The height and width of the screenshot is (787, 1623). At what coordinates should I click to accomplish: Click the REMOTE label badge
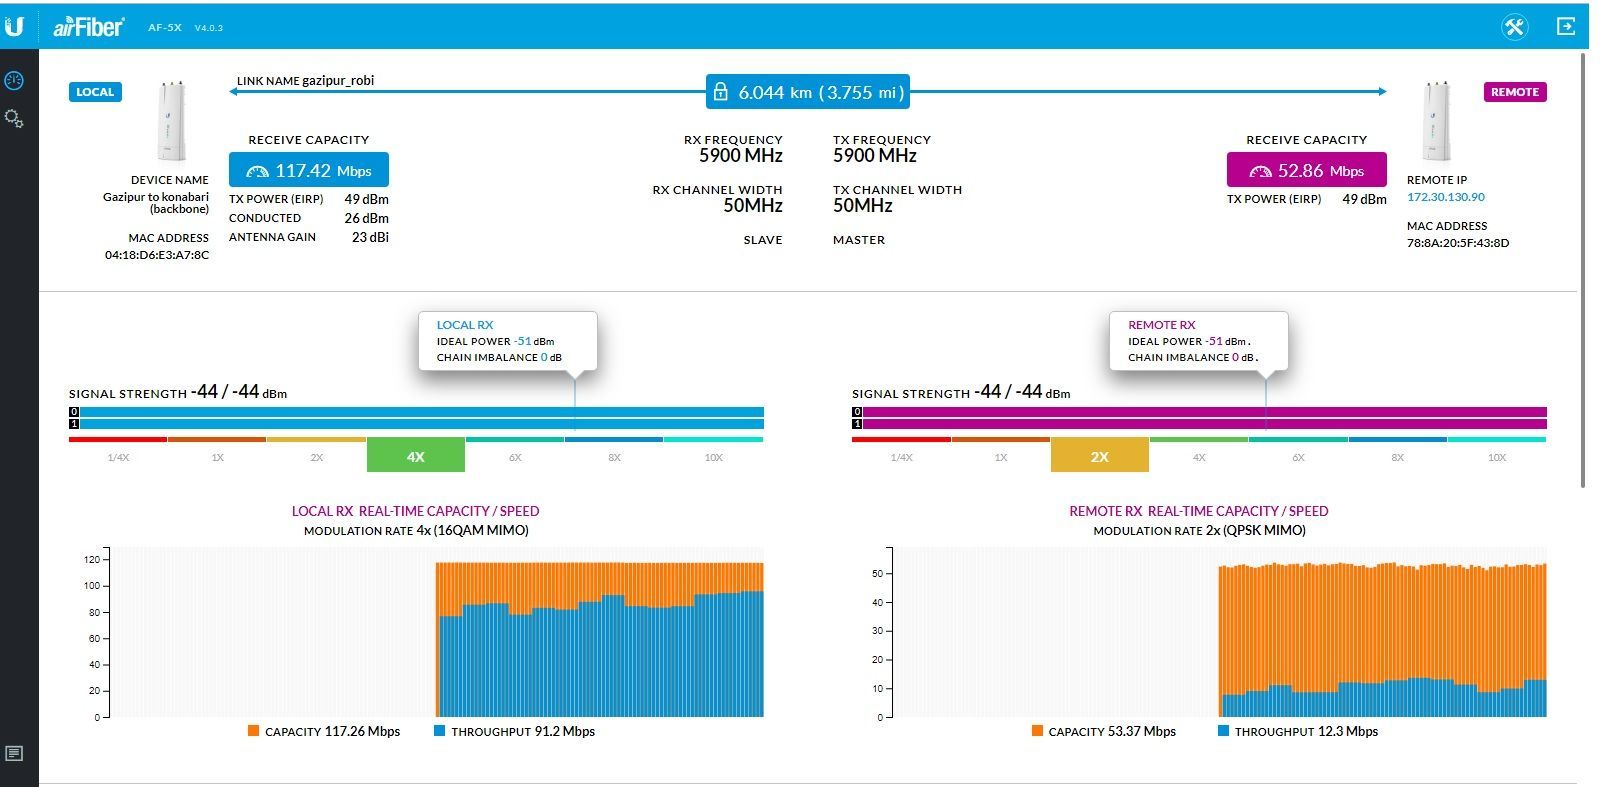pos(1514,92)
